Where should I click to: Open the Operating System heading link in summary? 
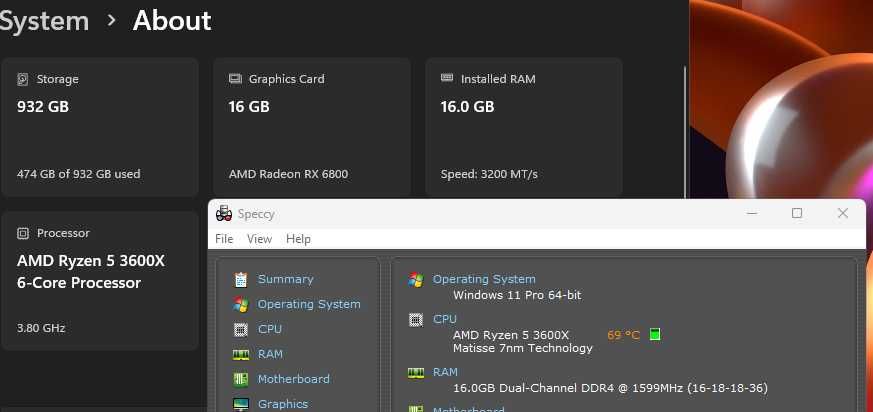point(484,279)
